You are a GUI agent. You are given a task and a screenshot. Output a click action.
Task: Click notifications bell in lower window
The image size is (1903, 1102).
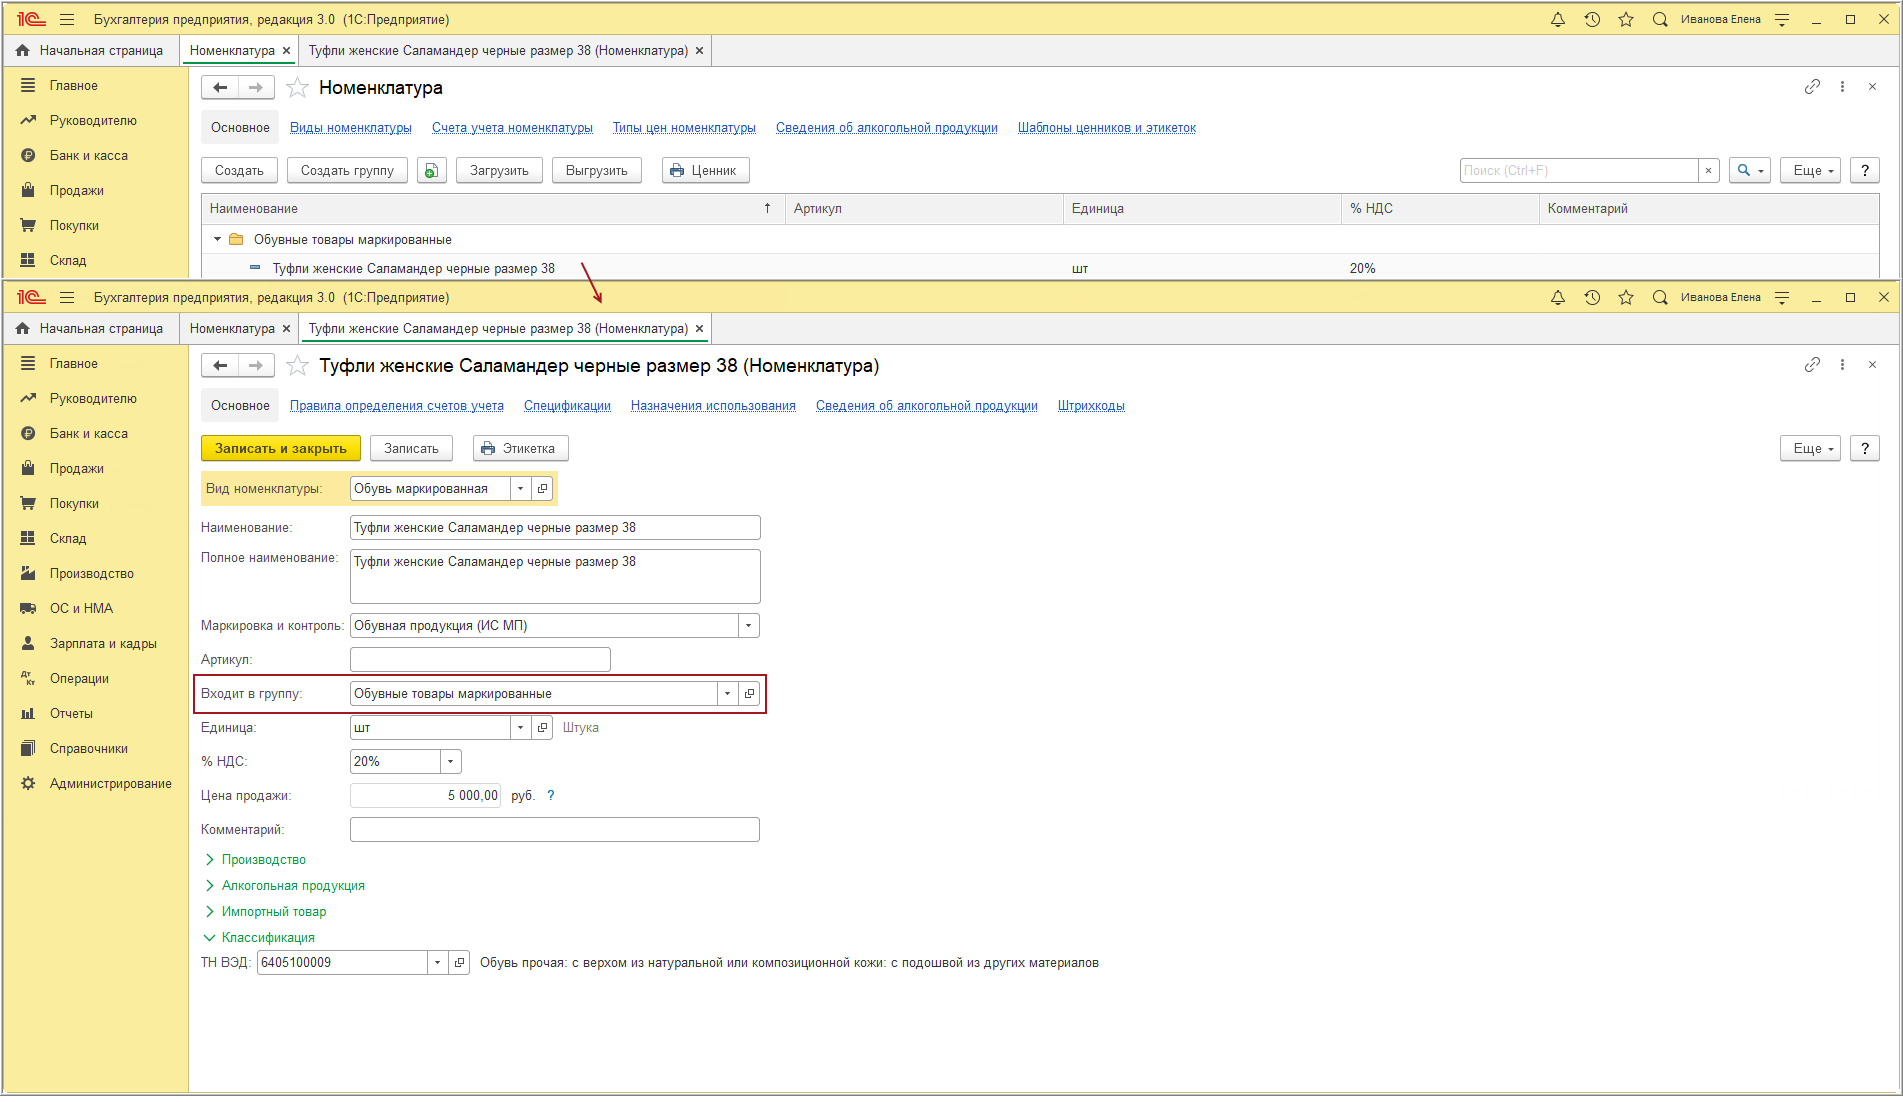pyautogui.click(x=1558, y=297)
